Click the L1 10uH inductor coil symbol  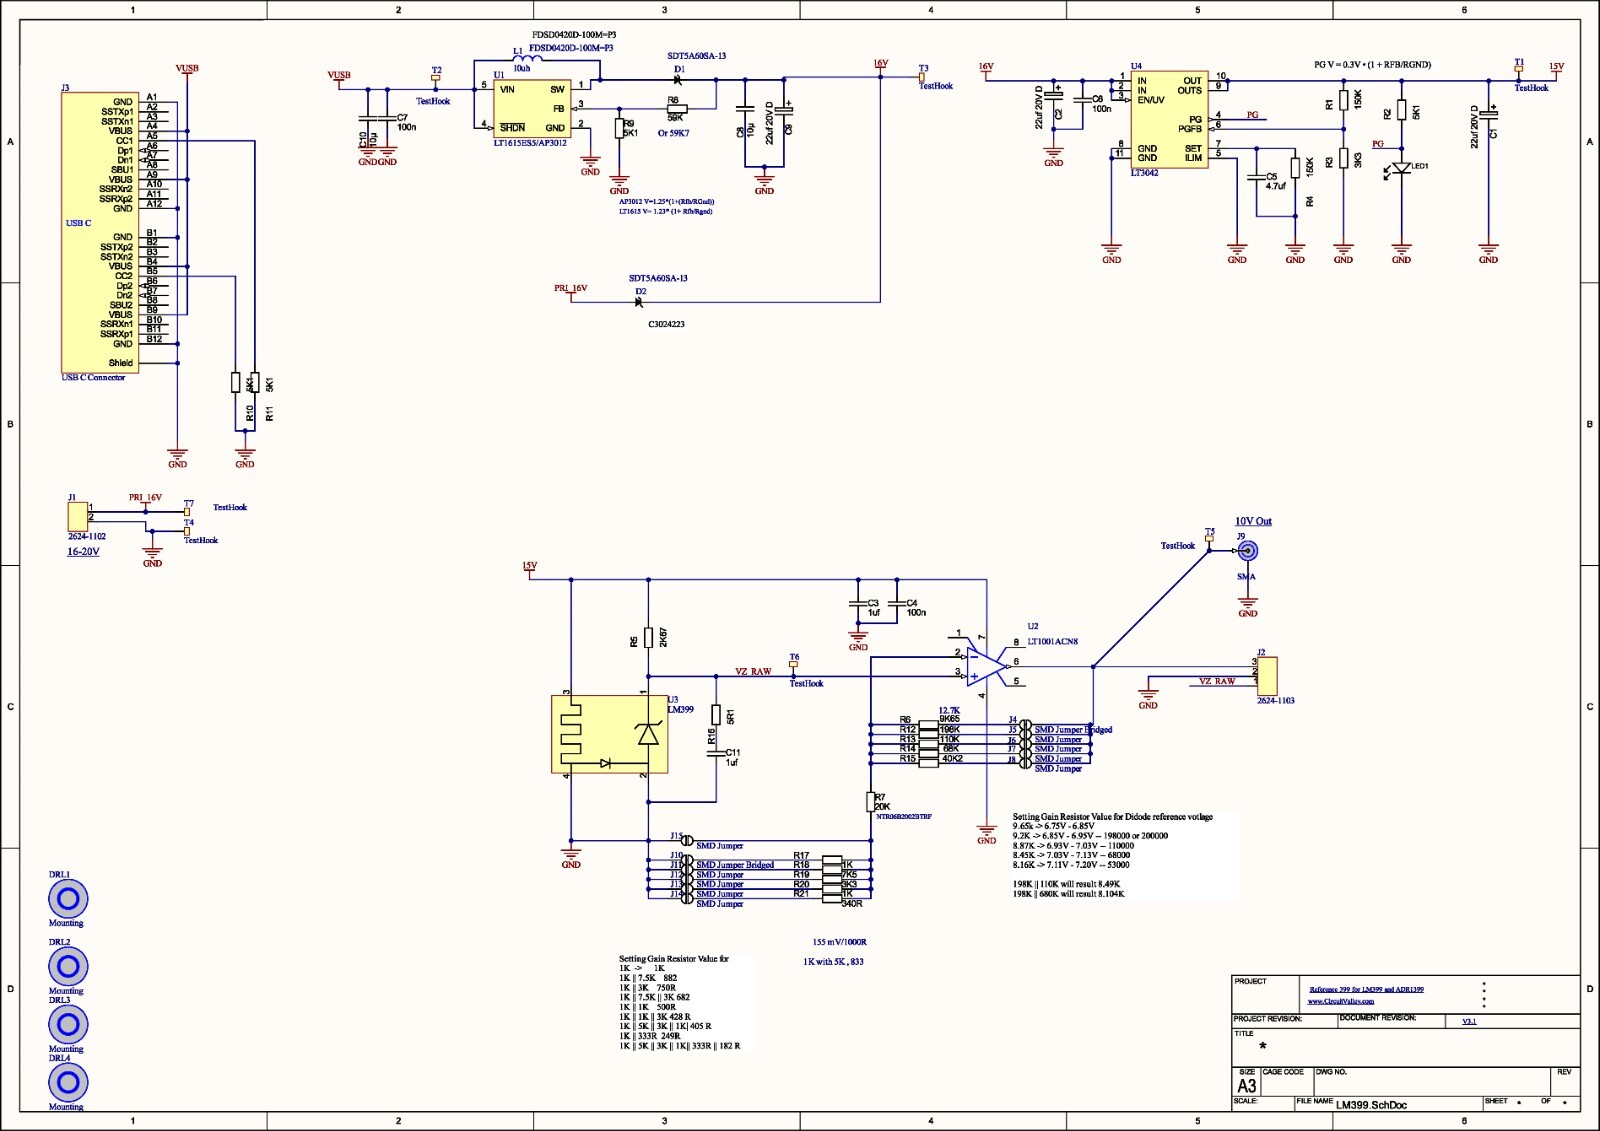(528, 59)
